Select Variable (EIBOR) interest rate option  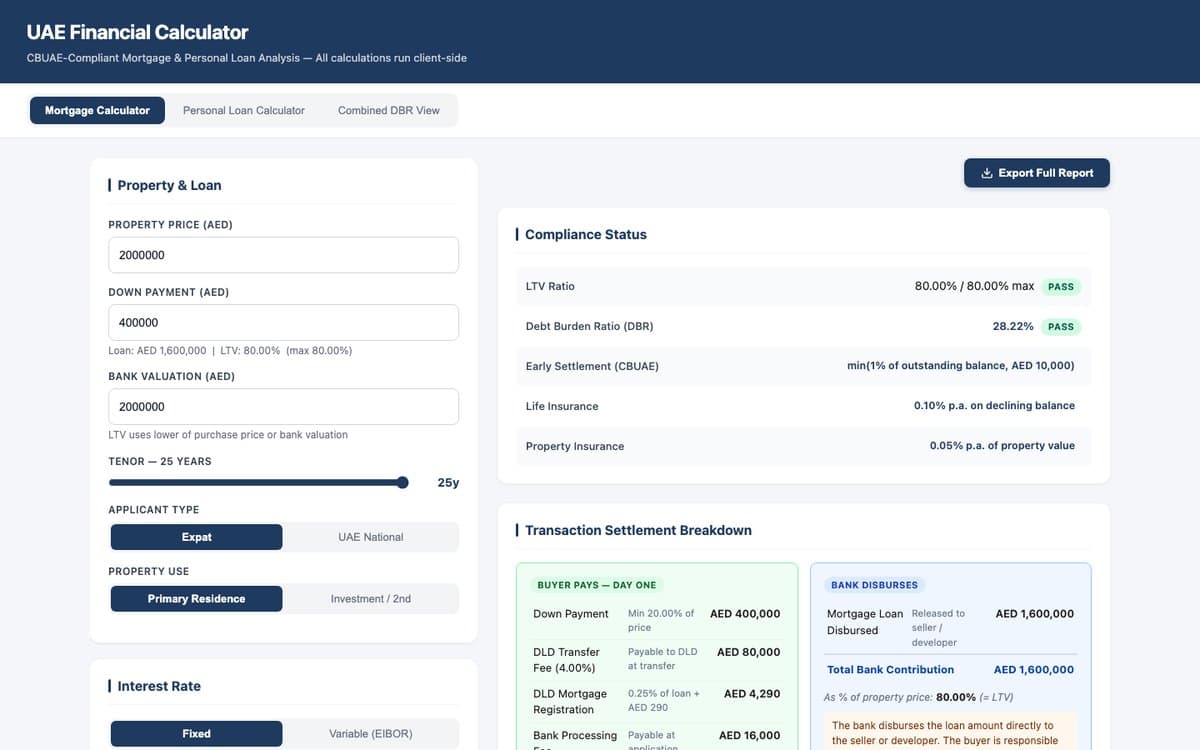pyautogui.click(x=371, y=734)
